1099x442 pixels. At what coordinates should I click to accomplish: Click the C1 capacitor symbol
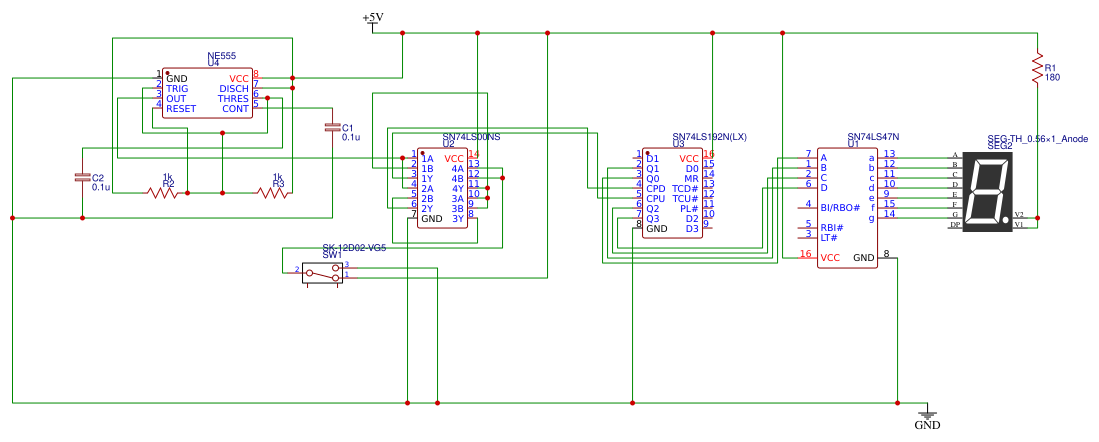[332, 127]
